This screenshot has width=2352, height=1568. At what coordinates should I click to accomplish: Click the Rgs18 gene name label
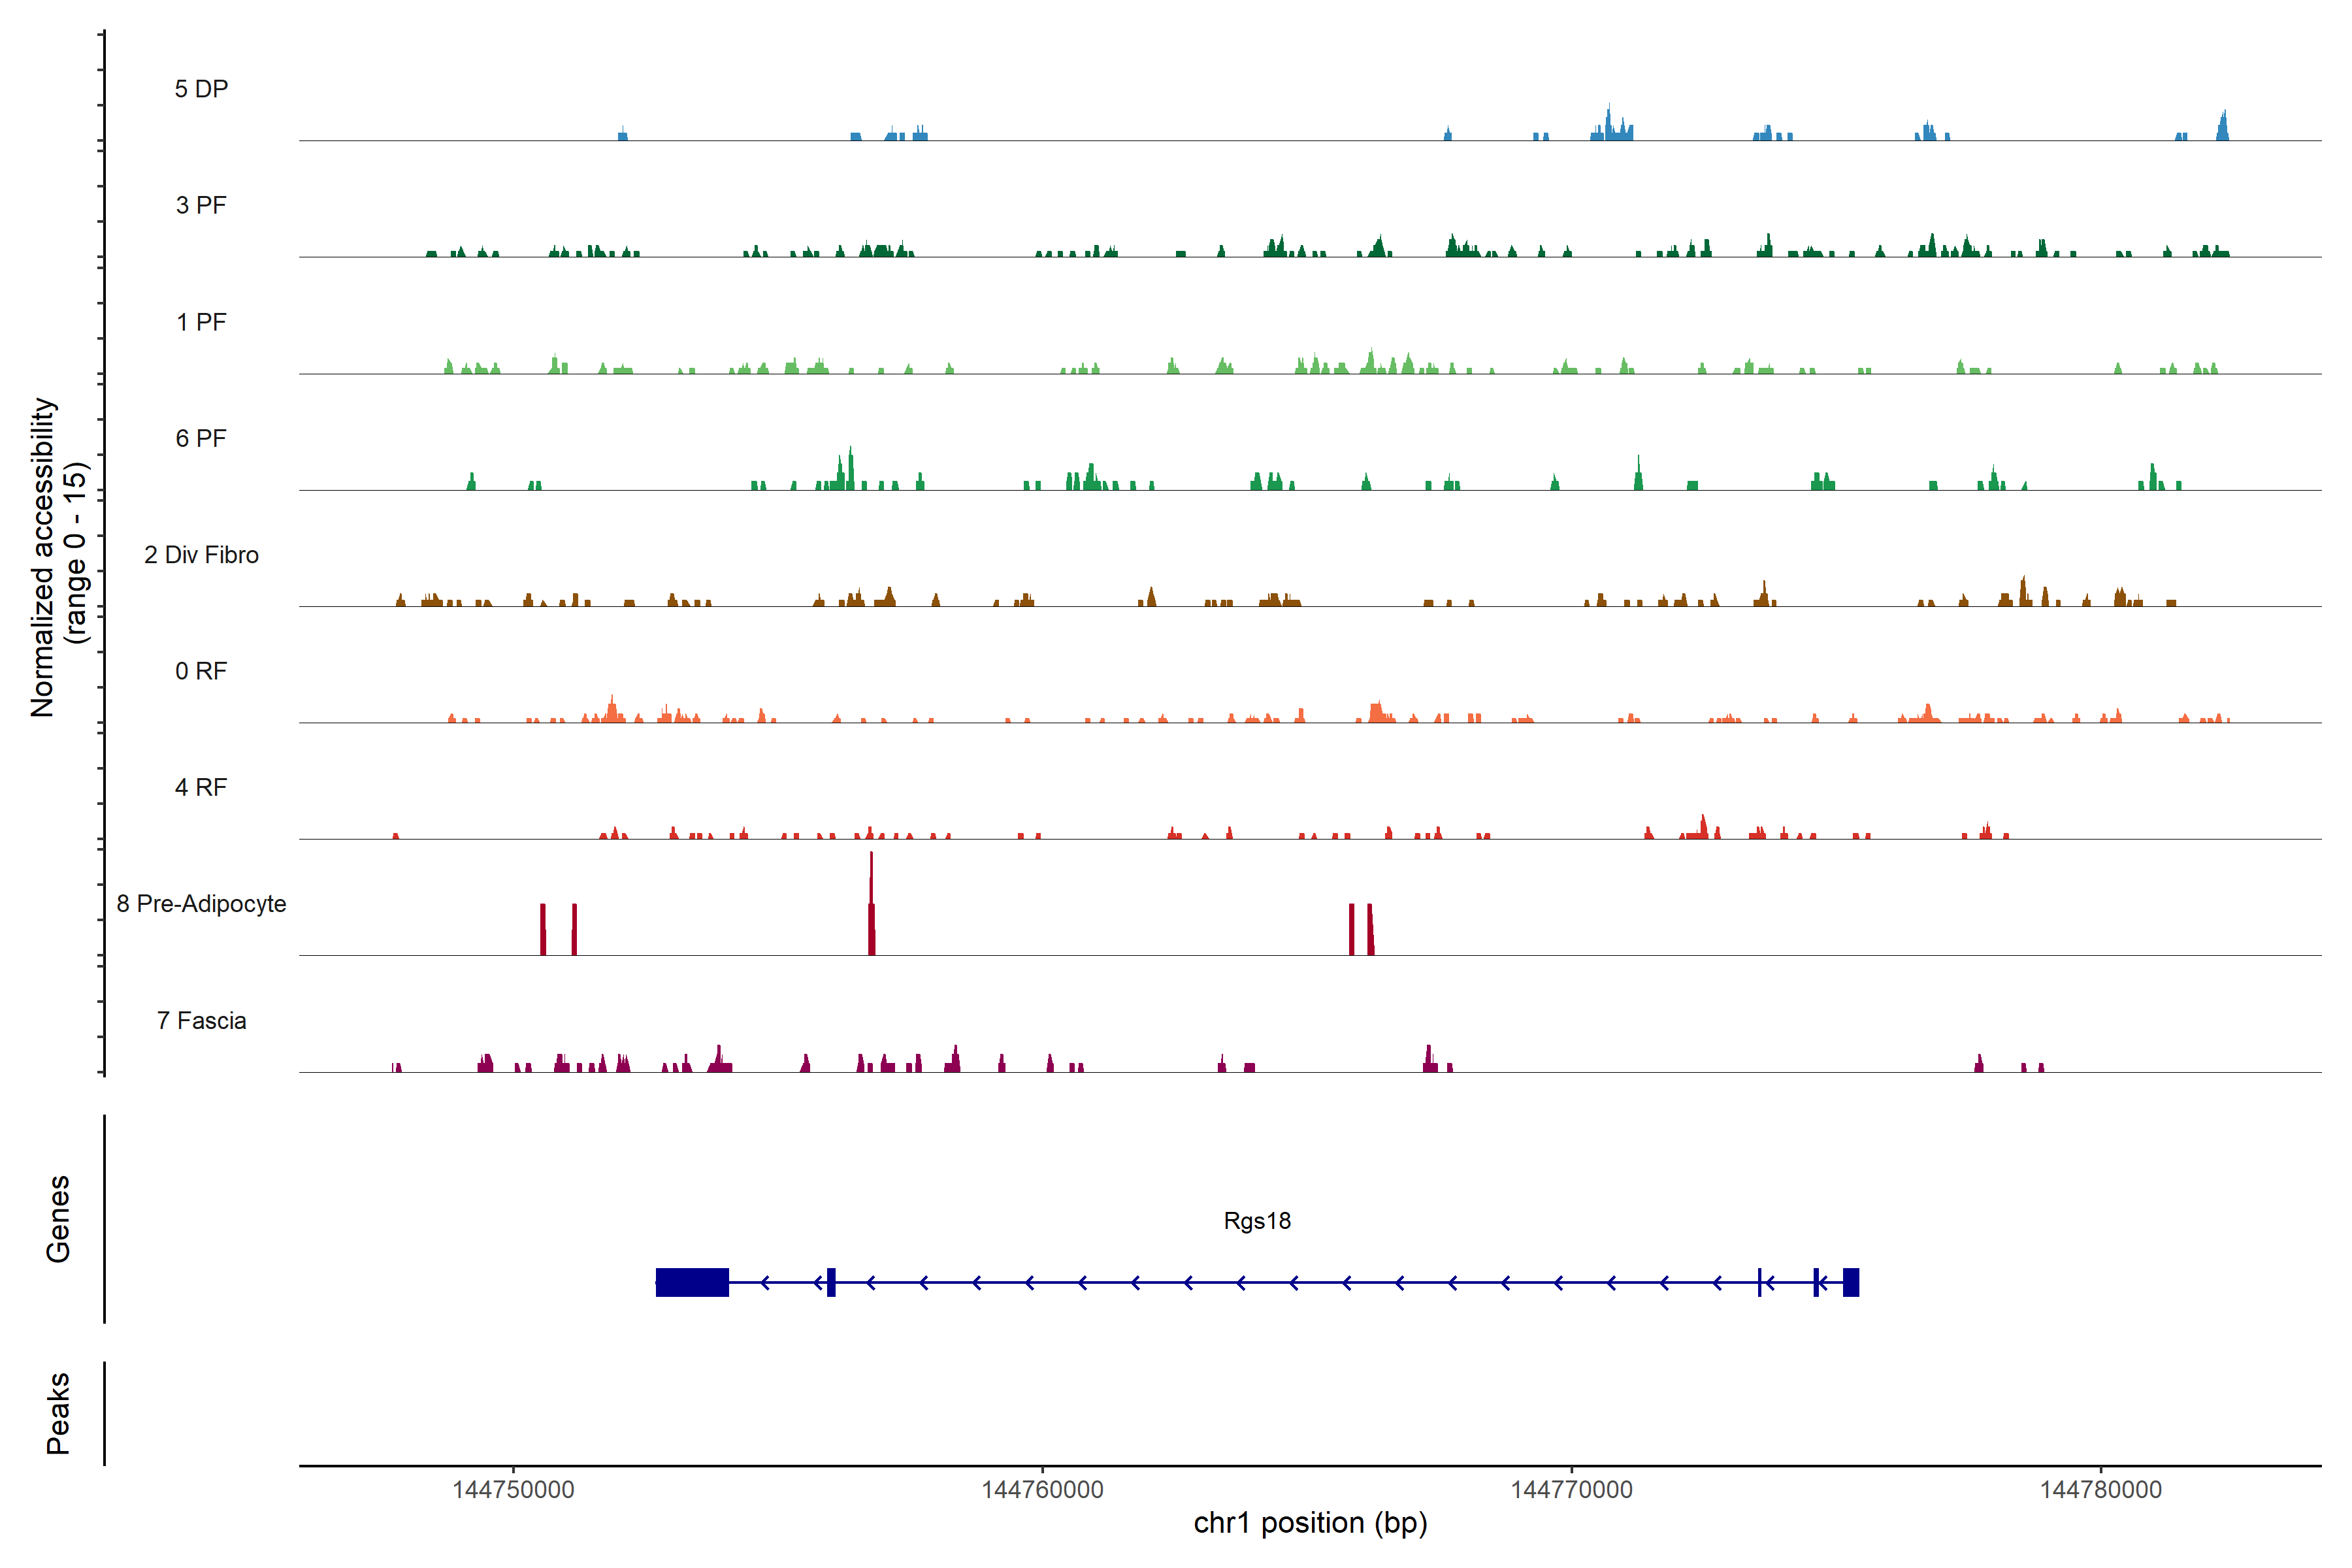1257,1221
